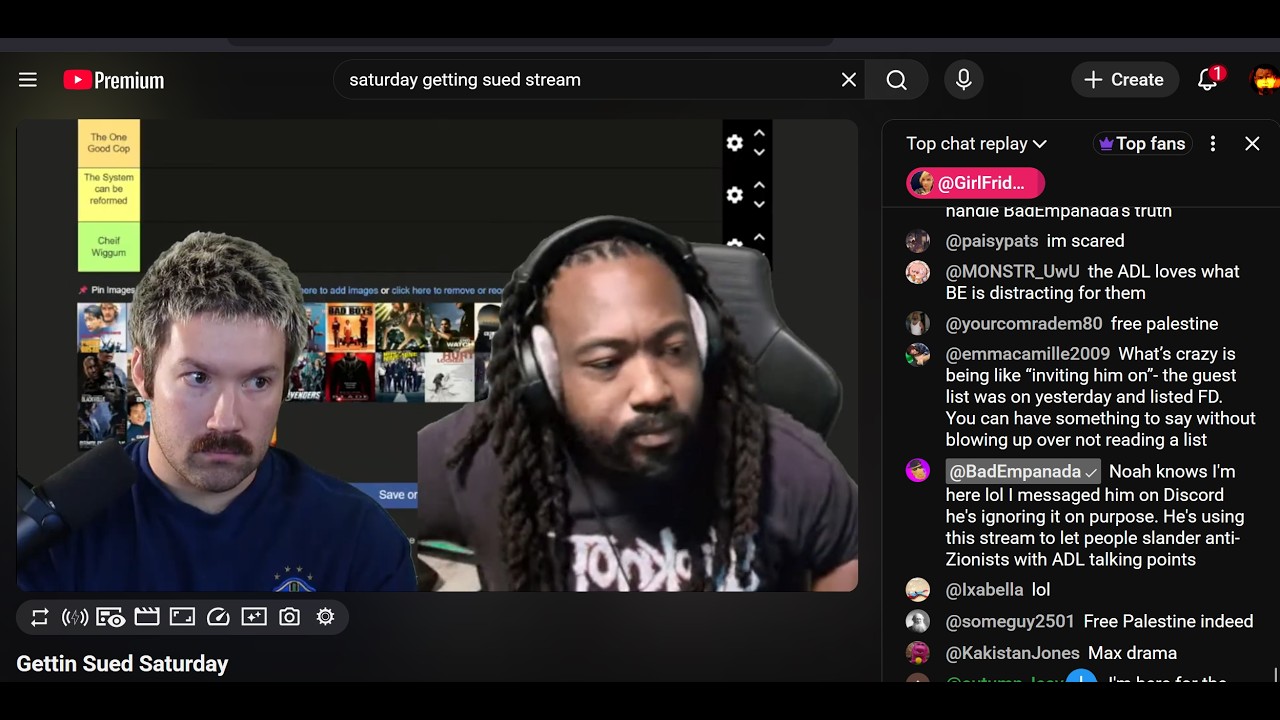Click the gear for The One Good Cop row
Viewport: 1280px width, 720px height.
735,143
